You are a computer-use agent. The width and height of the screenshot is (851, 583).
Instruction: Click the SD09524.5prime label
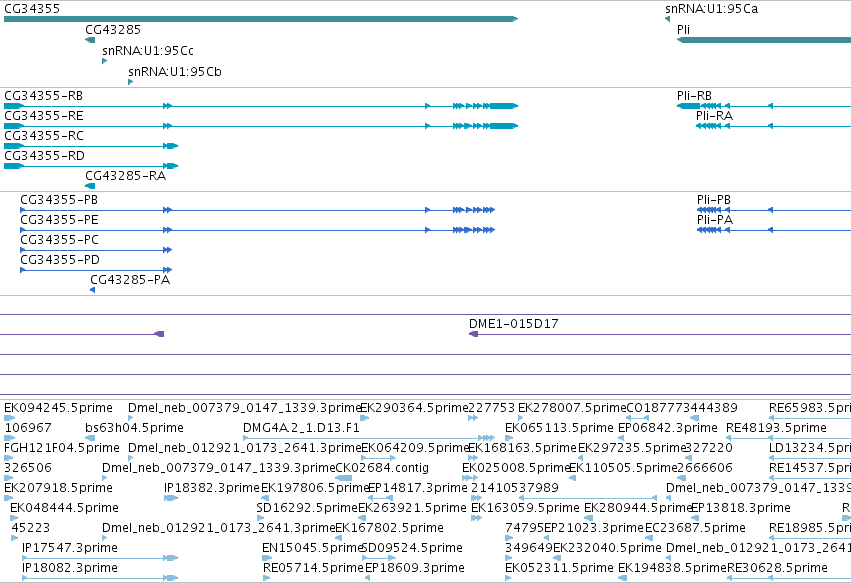click(x=412, y=548)
